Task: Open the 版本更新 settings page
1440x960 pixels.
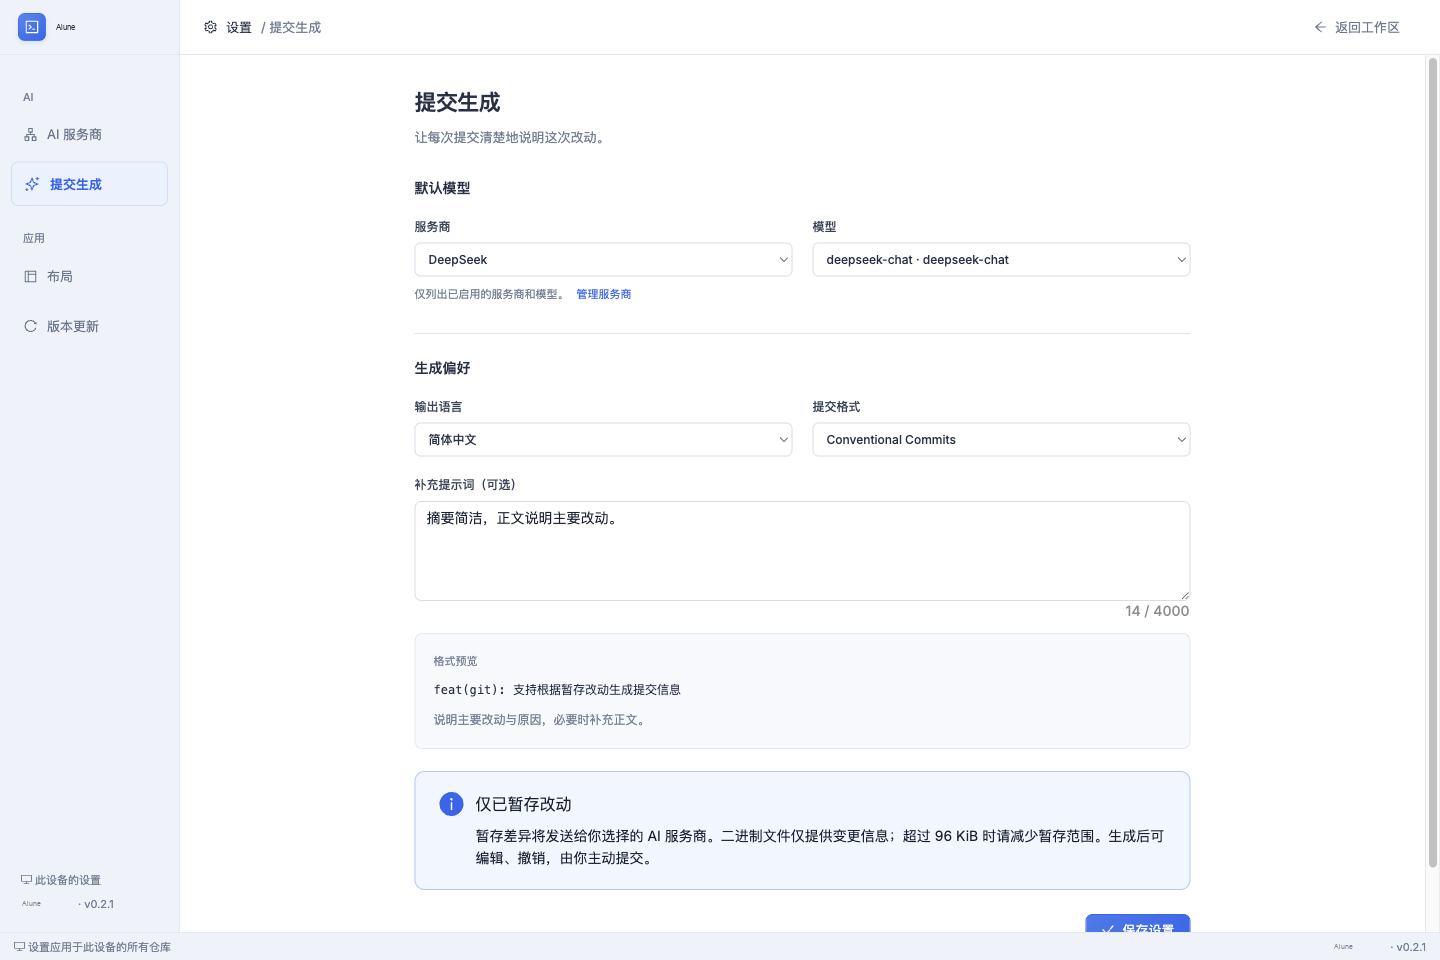Action: pos(89,326)
